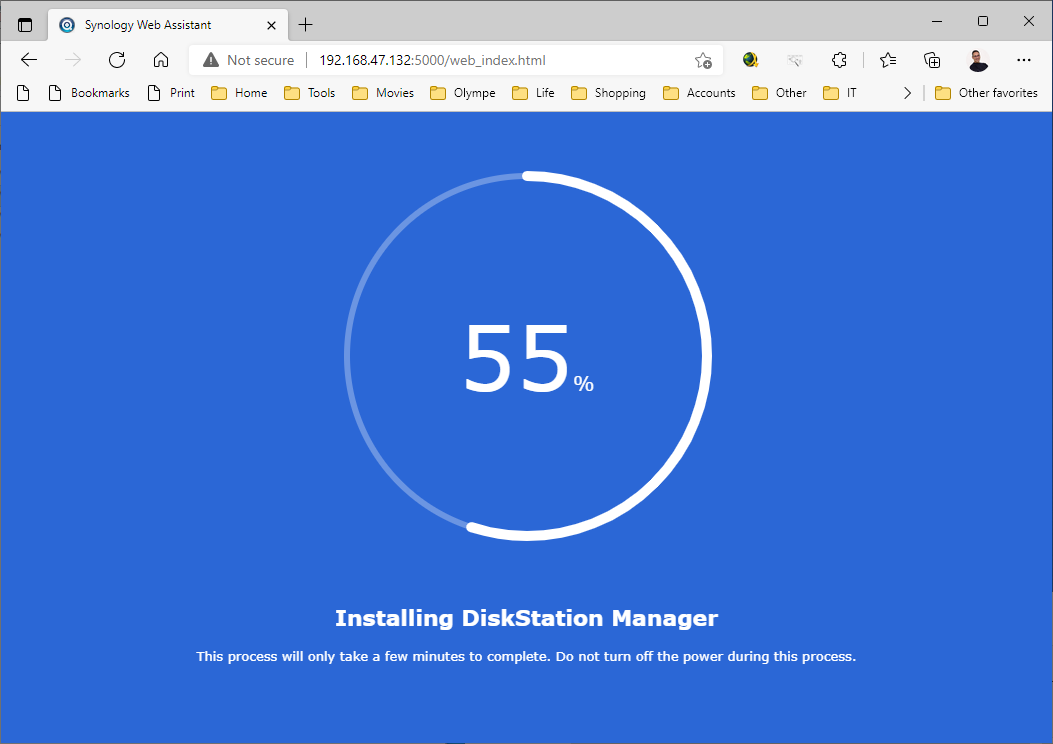Open the Extensions puzzle icon

(839, 60)
